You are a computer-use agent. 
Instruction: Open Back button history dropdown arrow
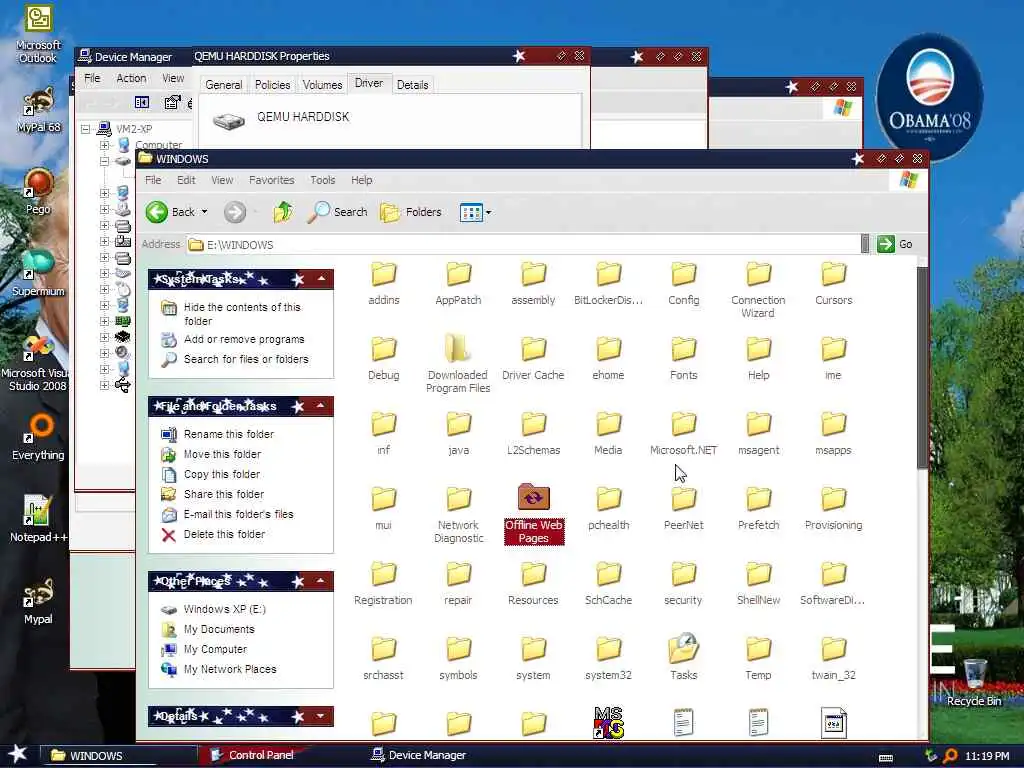(204, 212)
